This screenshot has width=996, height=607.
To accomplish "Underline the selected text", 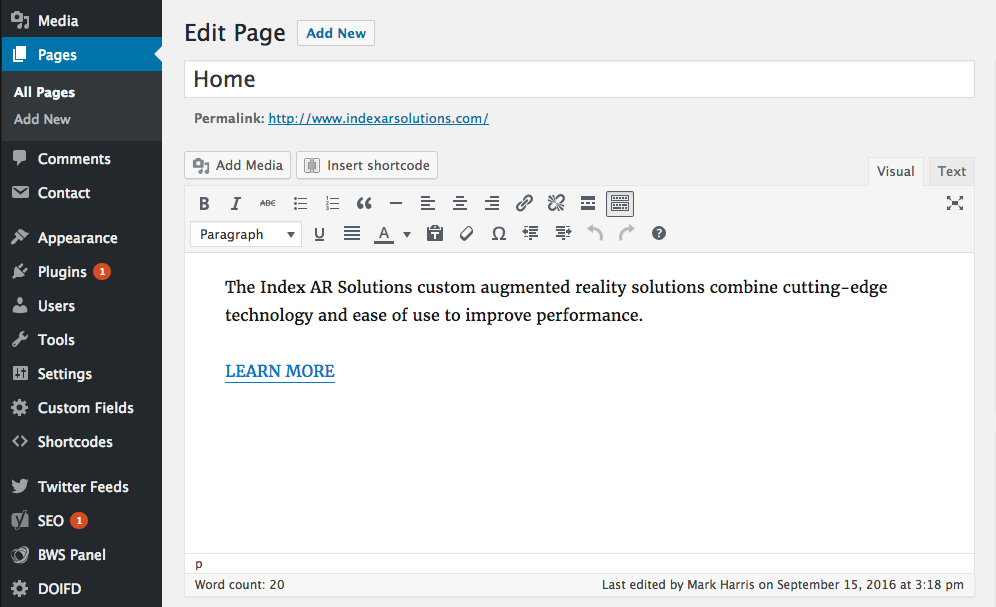I will (320, 234).
